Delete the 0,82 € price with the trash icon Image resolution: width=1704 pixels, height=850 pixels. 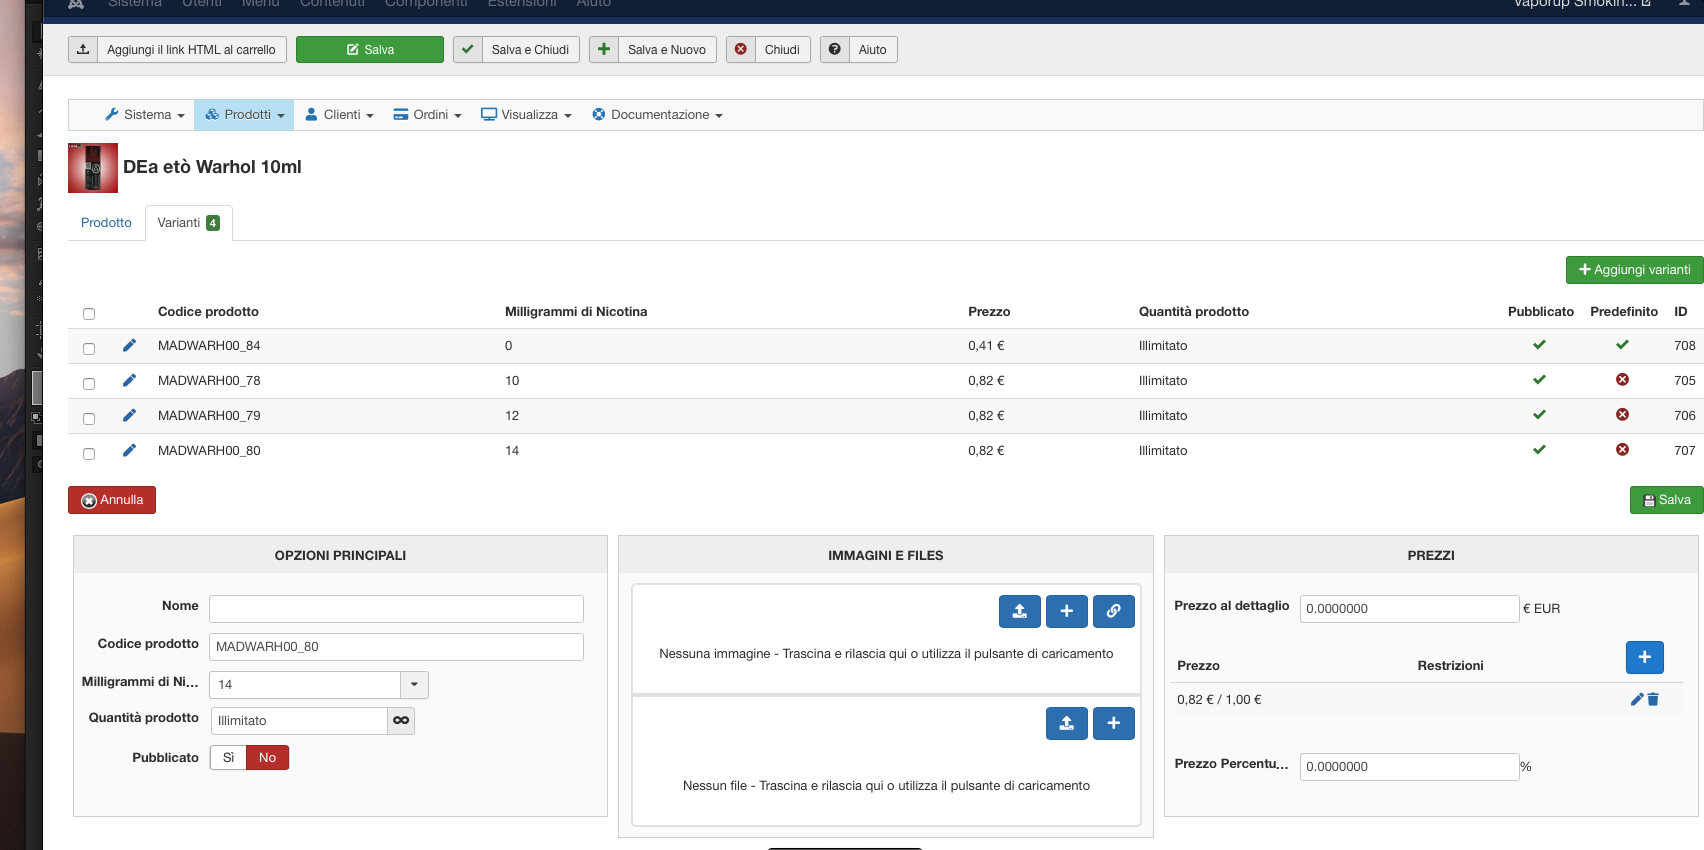[1653, 700]
